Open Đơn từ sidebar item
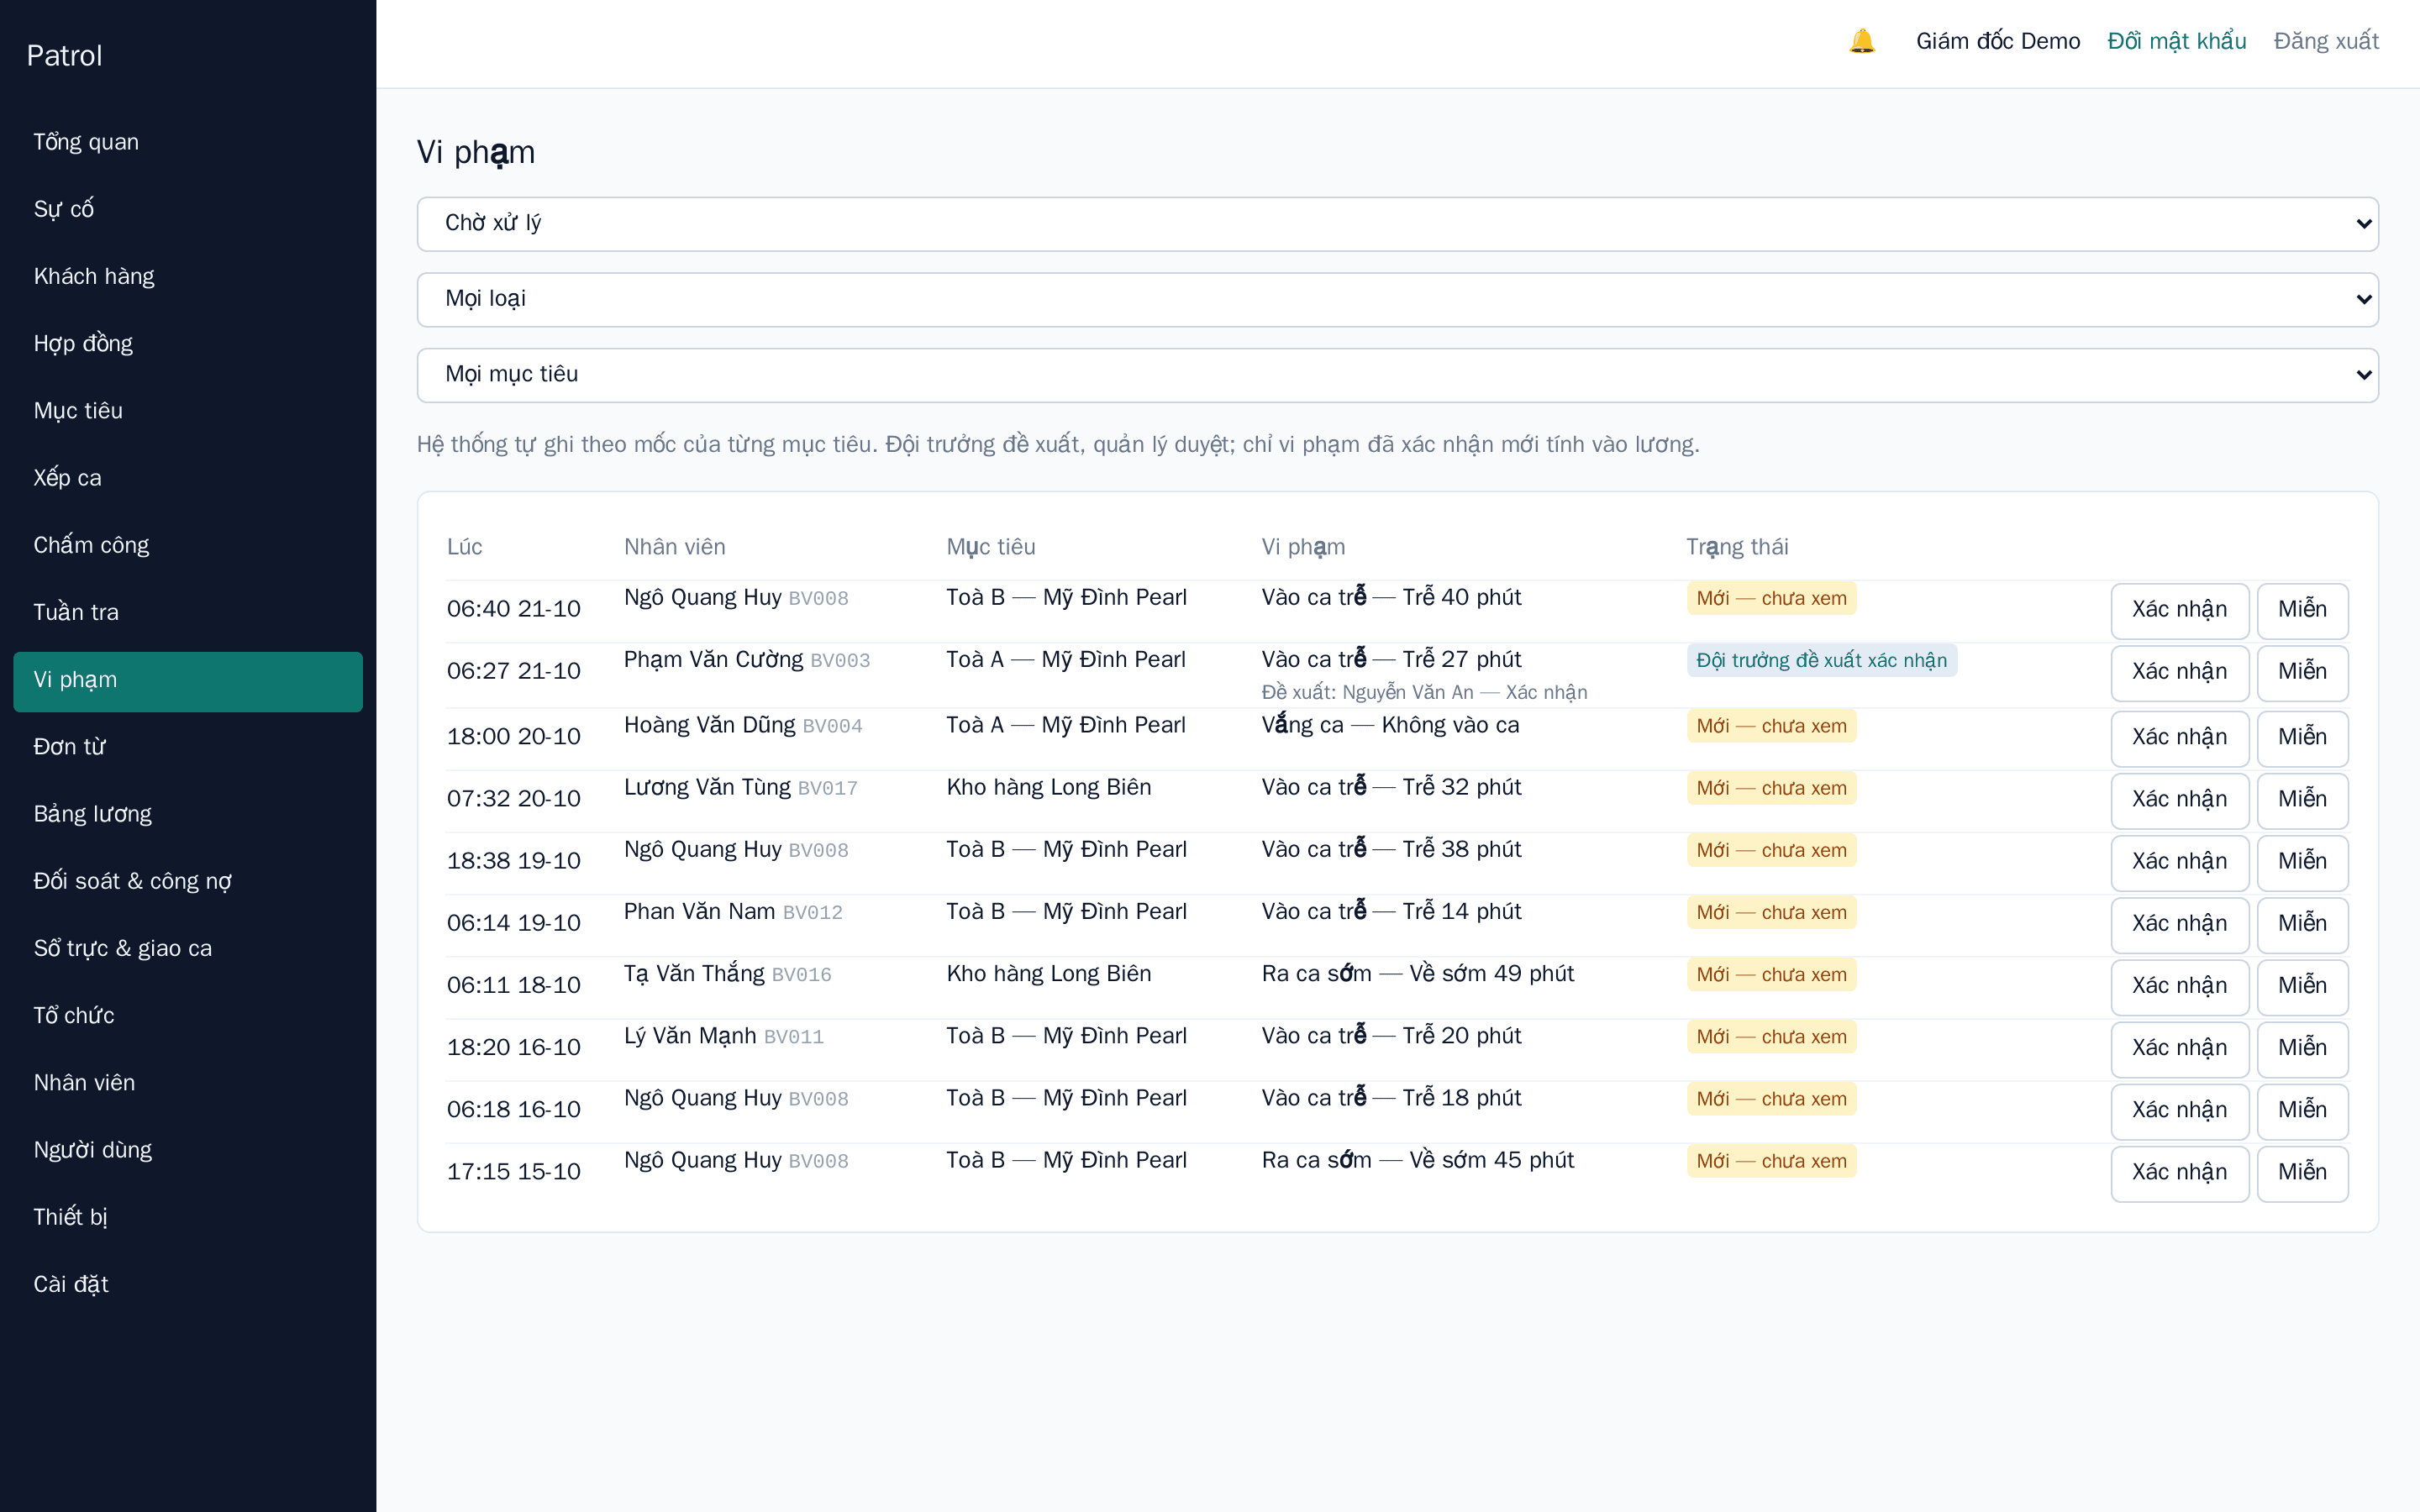The image size is (2420, 1512). click(188, 747)
